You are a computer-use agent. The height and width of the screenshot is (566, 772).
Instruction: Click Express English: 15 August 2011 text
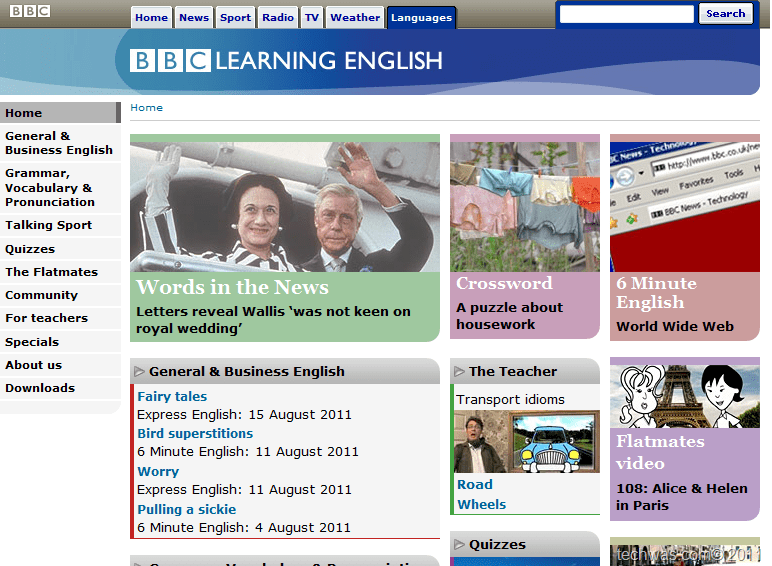point(244,415)
